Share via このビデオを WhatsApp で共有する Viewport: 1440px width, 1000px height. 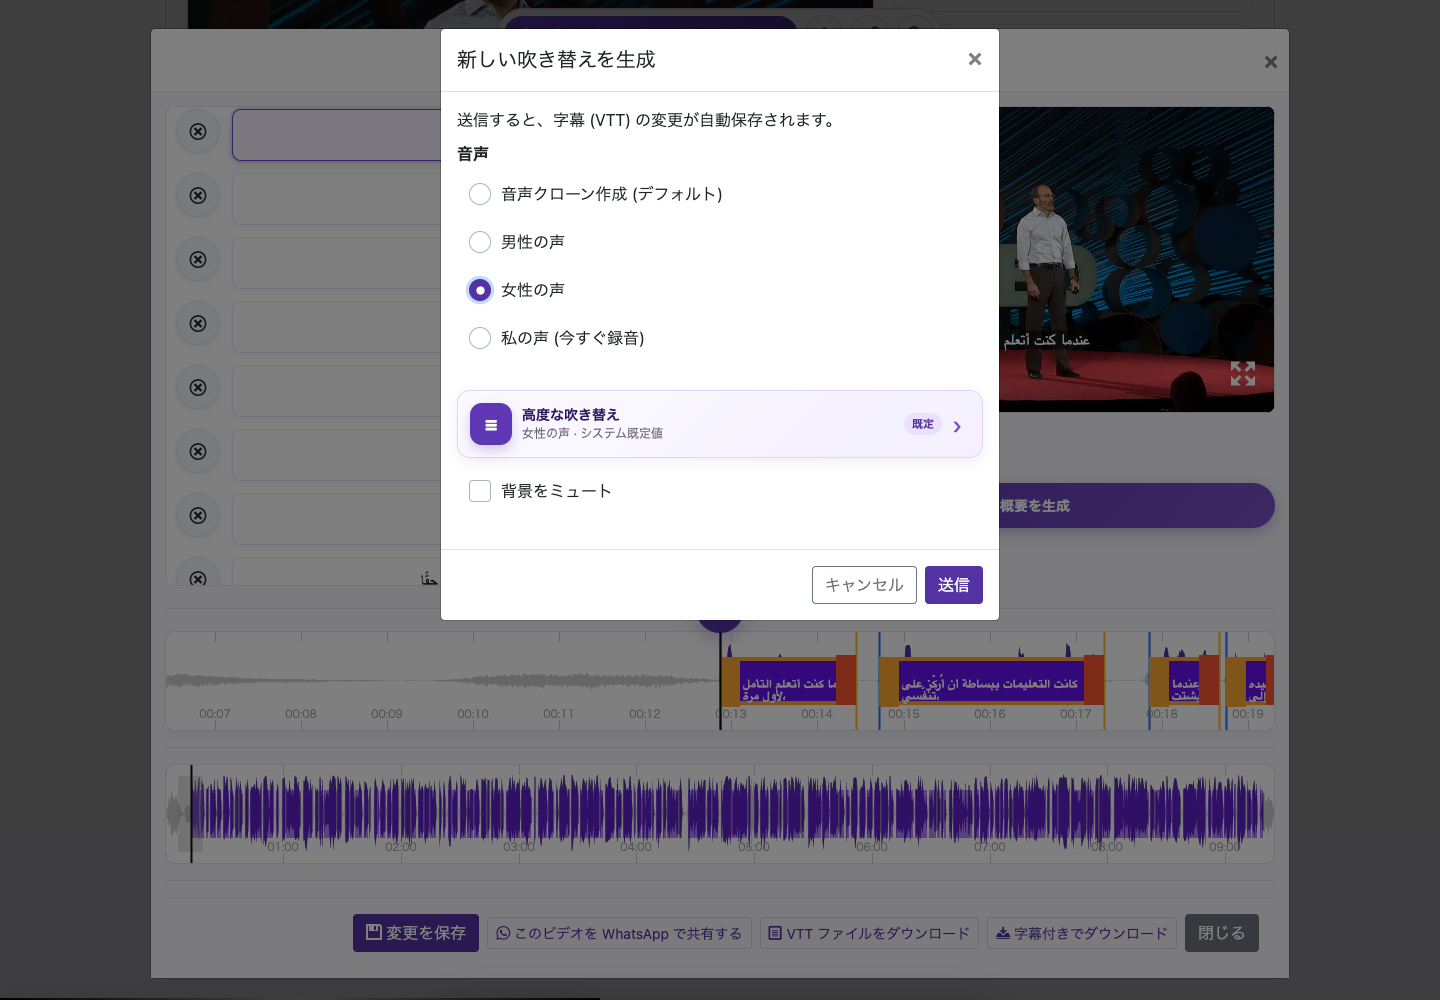(x=619, y=933)
